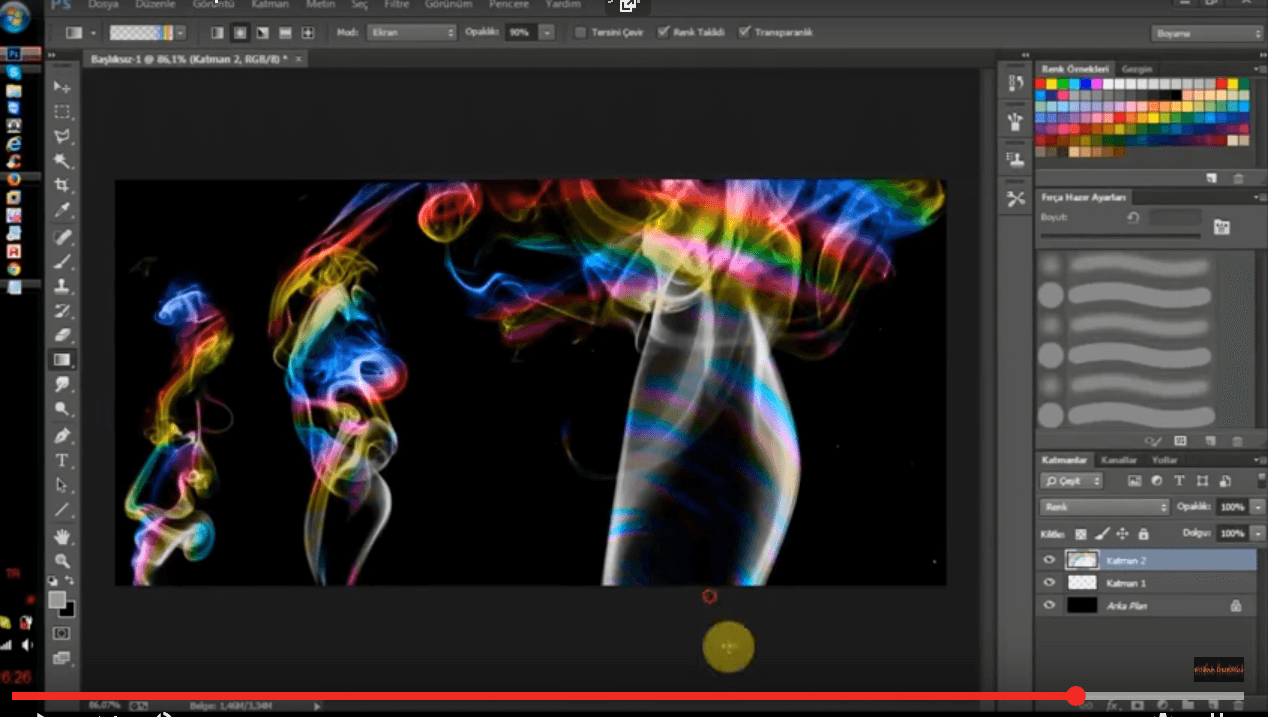Hide the Katman 1 layer
This screenshot has height=717, width=1268.
pyautogui.click(x=1049, y=582)
